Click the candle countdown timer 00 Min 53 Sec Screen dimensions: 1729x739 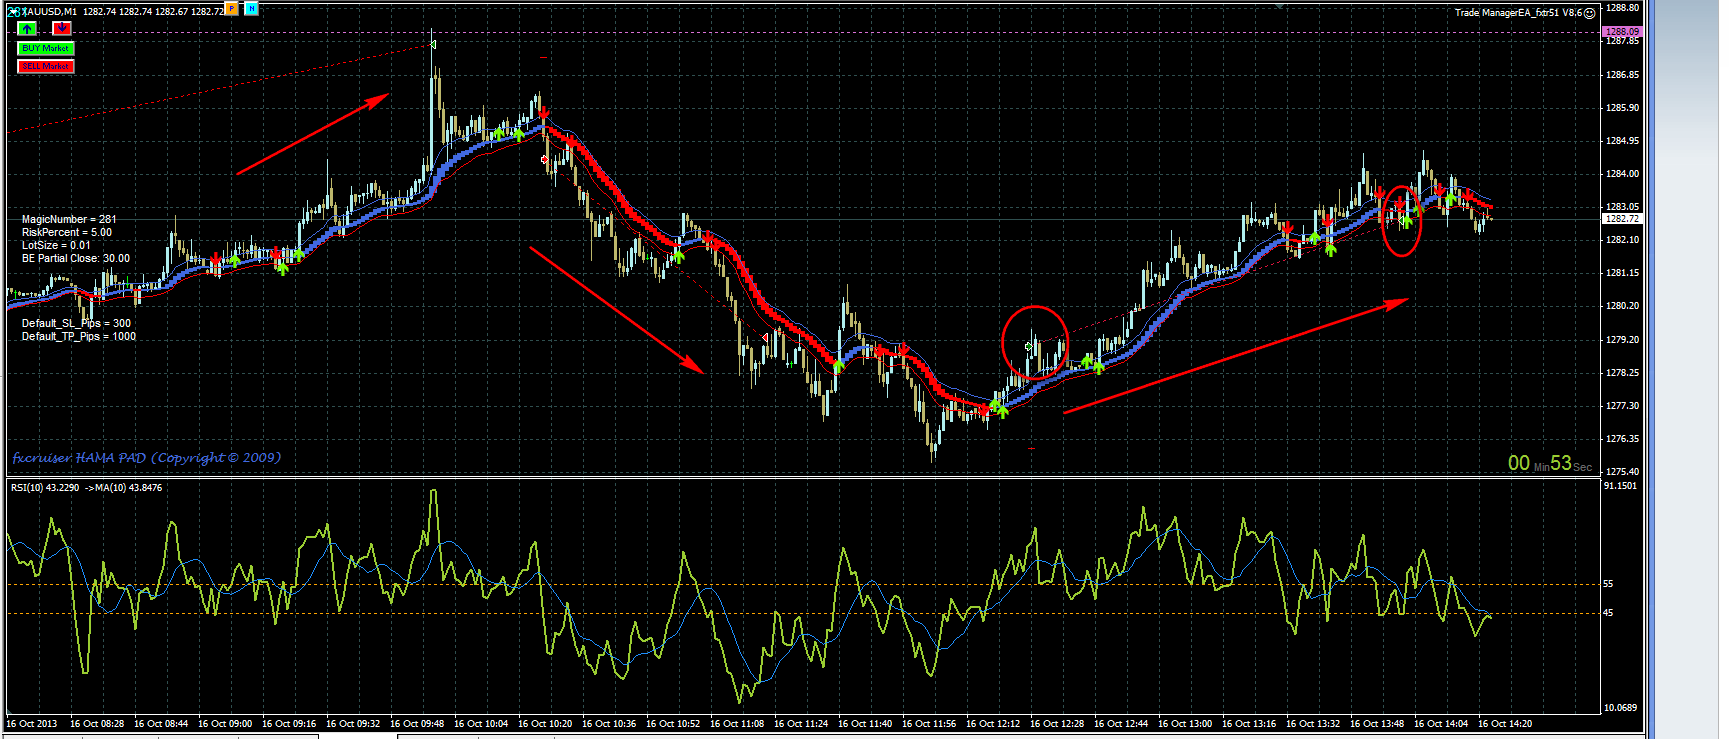tap(1550, 463)
